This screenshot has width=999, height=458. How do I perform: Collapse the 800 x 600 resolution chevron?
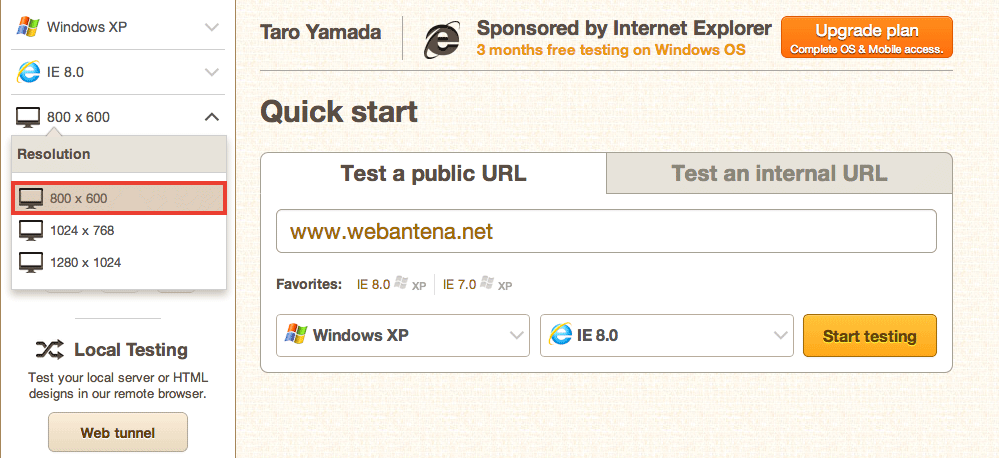212,117
